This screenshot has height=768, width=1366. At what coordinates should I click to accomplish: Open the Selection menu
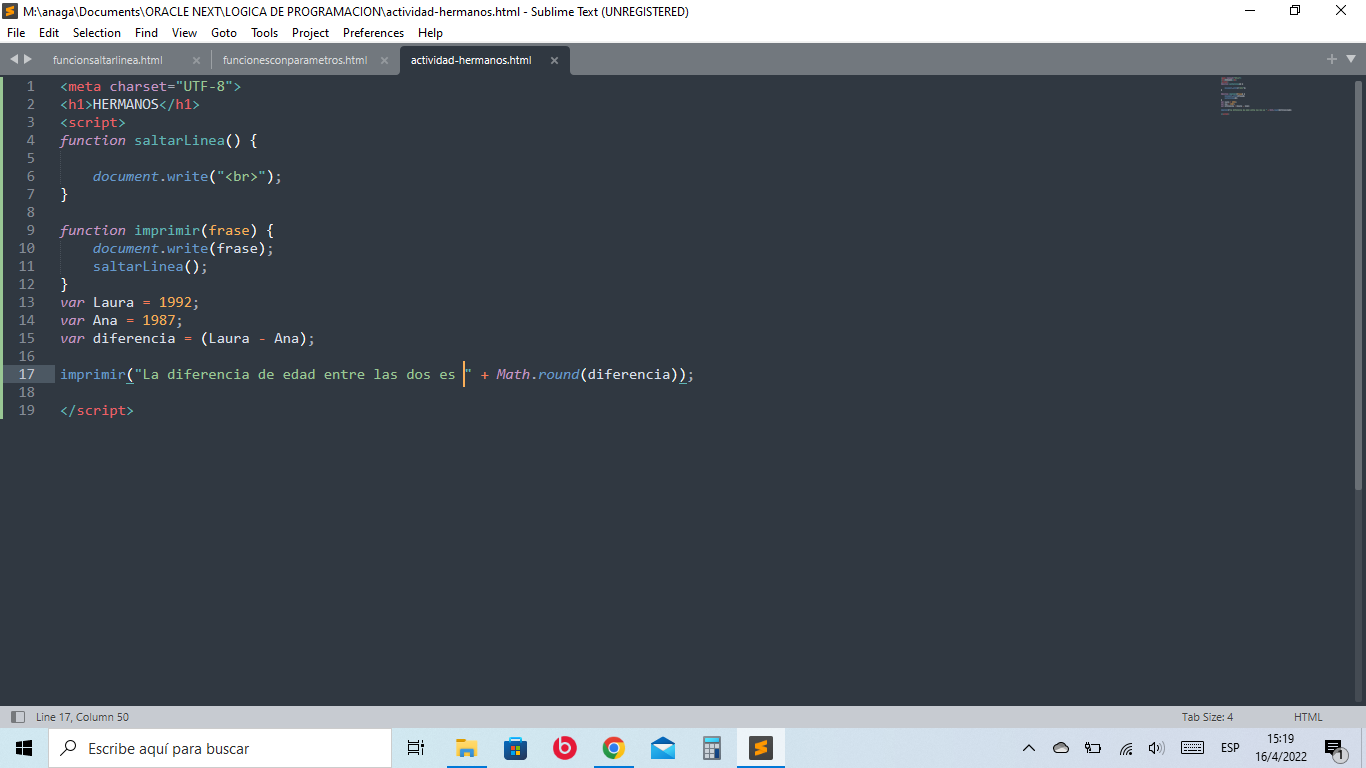(97, 33)
